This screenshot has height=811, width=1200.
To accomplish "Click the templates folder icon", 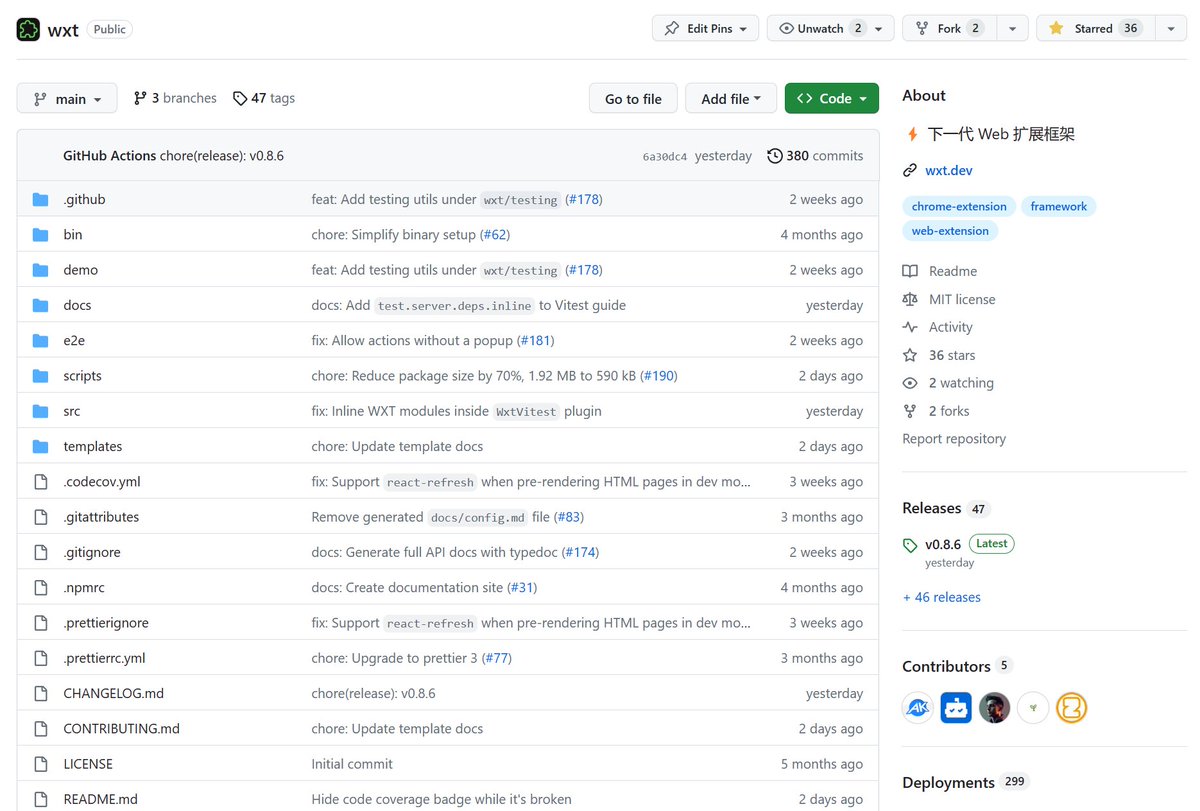I will point(40,446).
